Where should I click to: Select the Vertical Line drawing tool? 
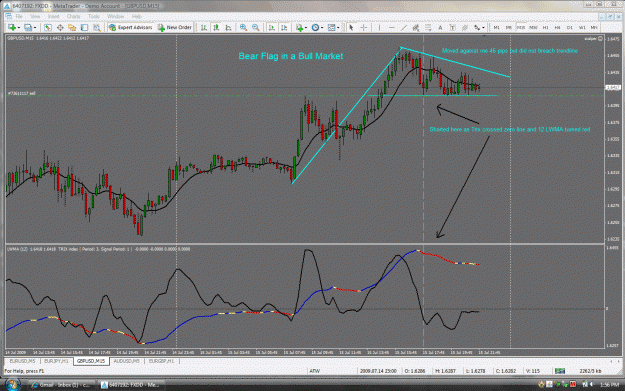[379, 28]
